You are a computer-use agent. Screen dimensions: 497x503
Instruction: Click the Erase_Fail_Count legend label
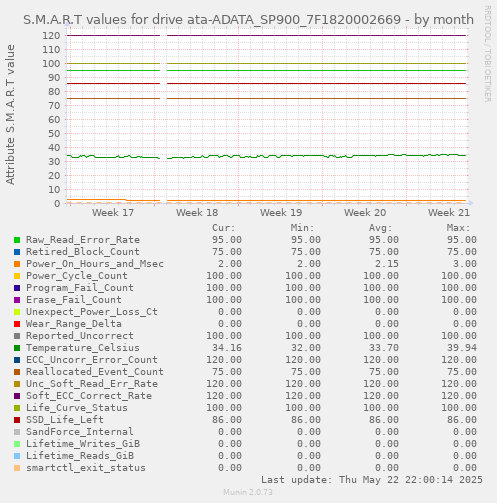click(74, 300)
